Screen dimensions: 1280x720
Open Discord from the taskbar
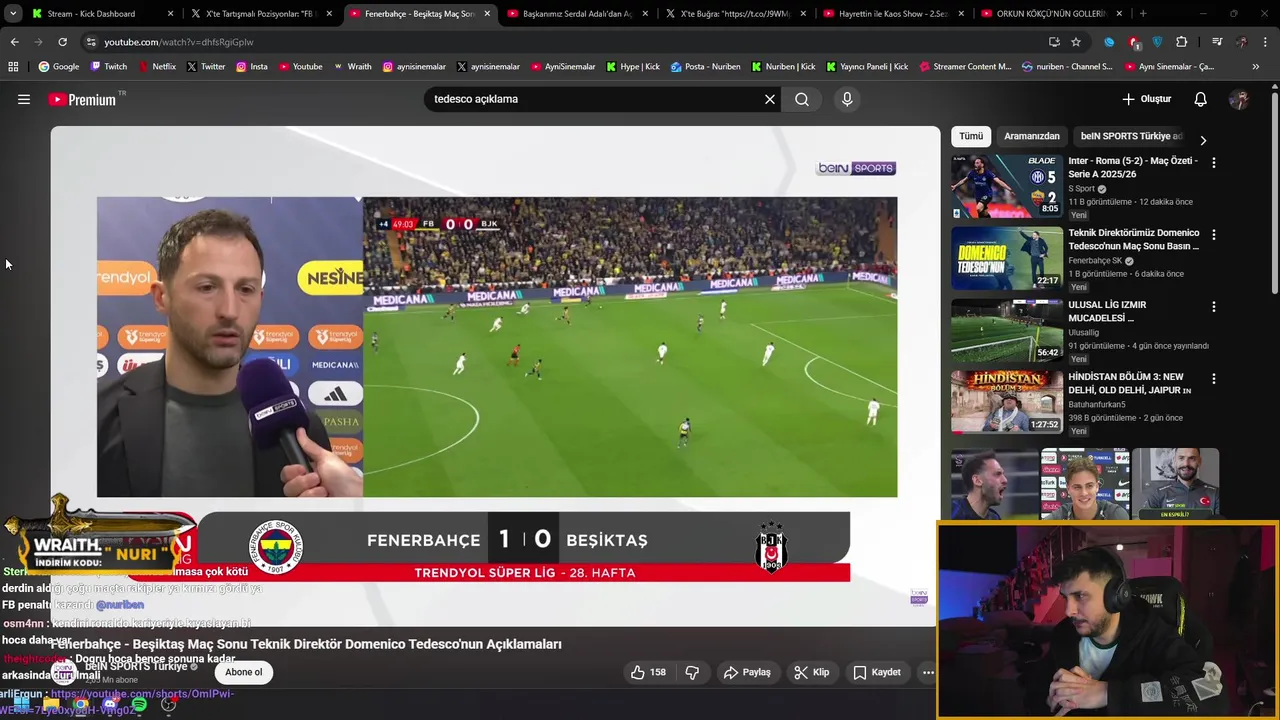[110, 705]
